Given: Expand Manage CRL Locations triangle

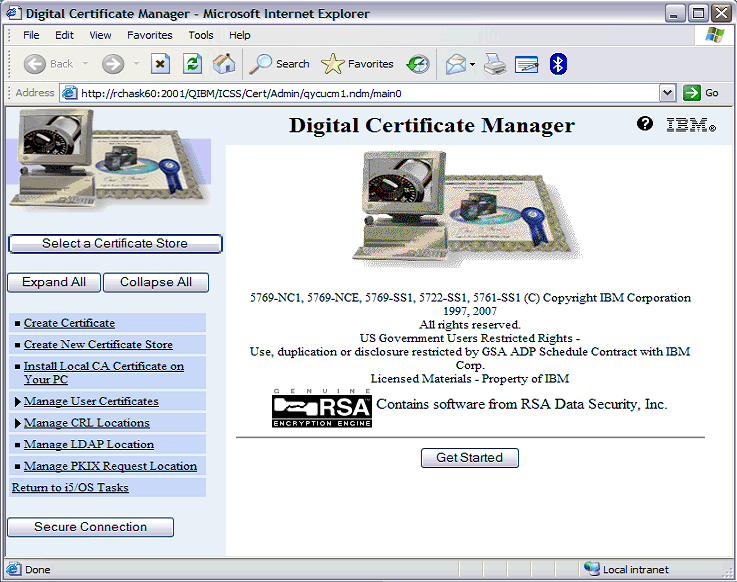Looking at the screenshot, I should 18,423.
